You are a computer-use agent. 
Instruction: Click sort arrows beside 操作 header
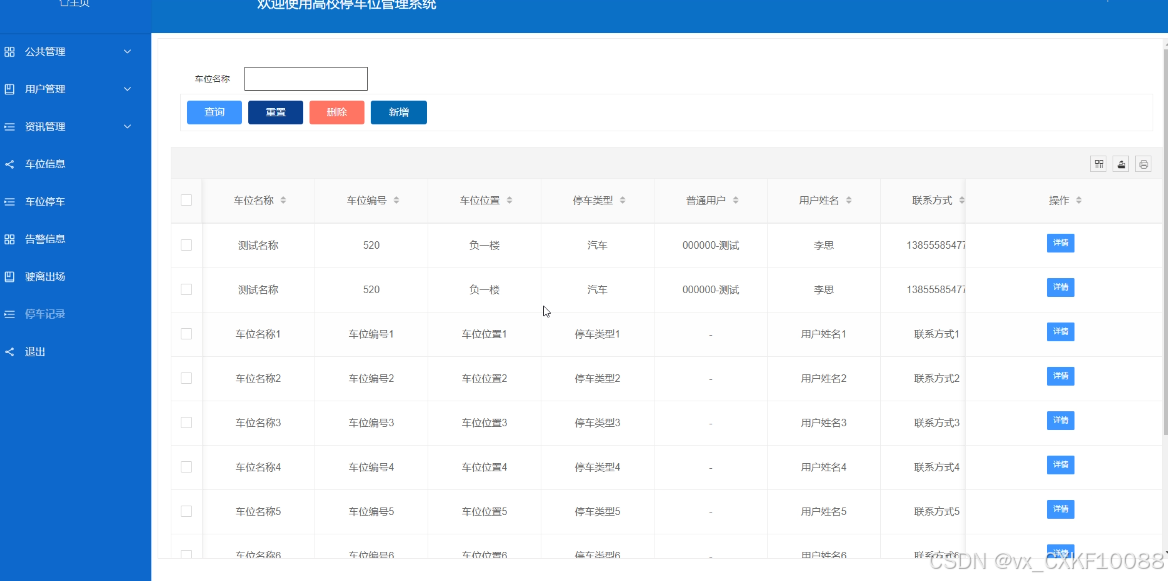click(1079, 200)
